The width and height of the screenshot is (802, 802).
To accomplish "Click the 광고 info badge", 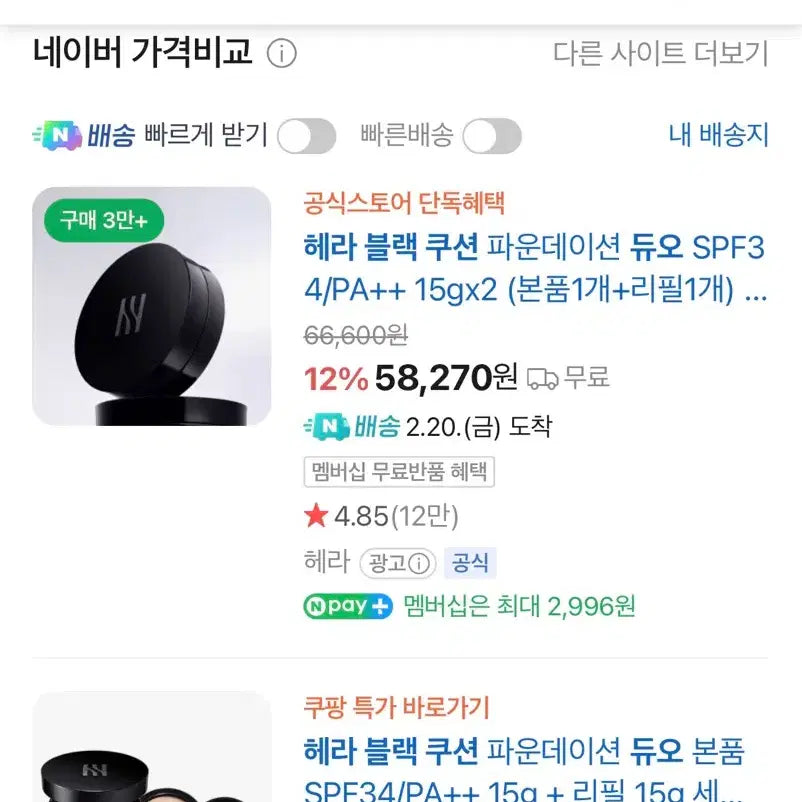I will point(397,563).
